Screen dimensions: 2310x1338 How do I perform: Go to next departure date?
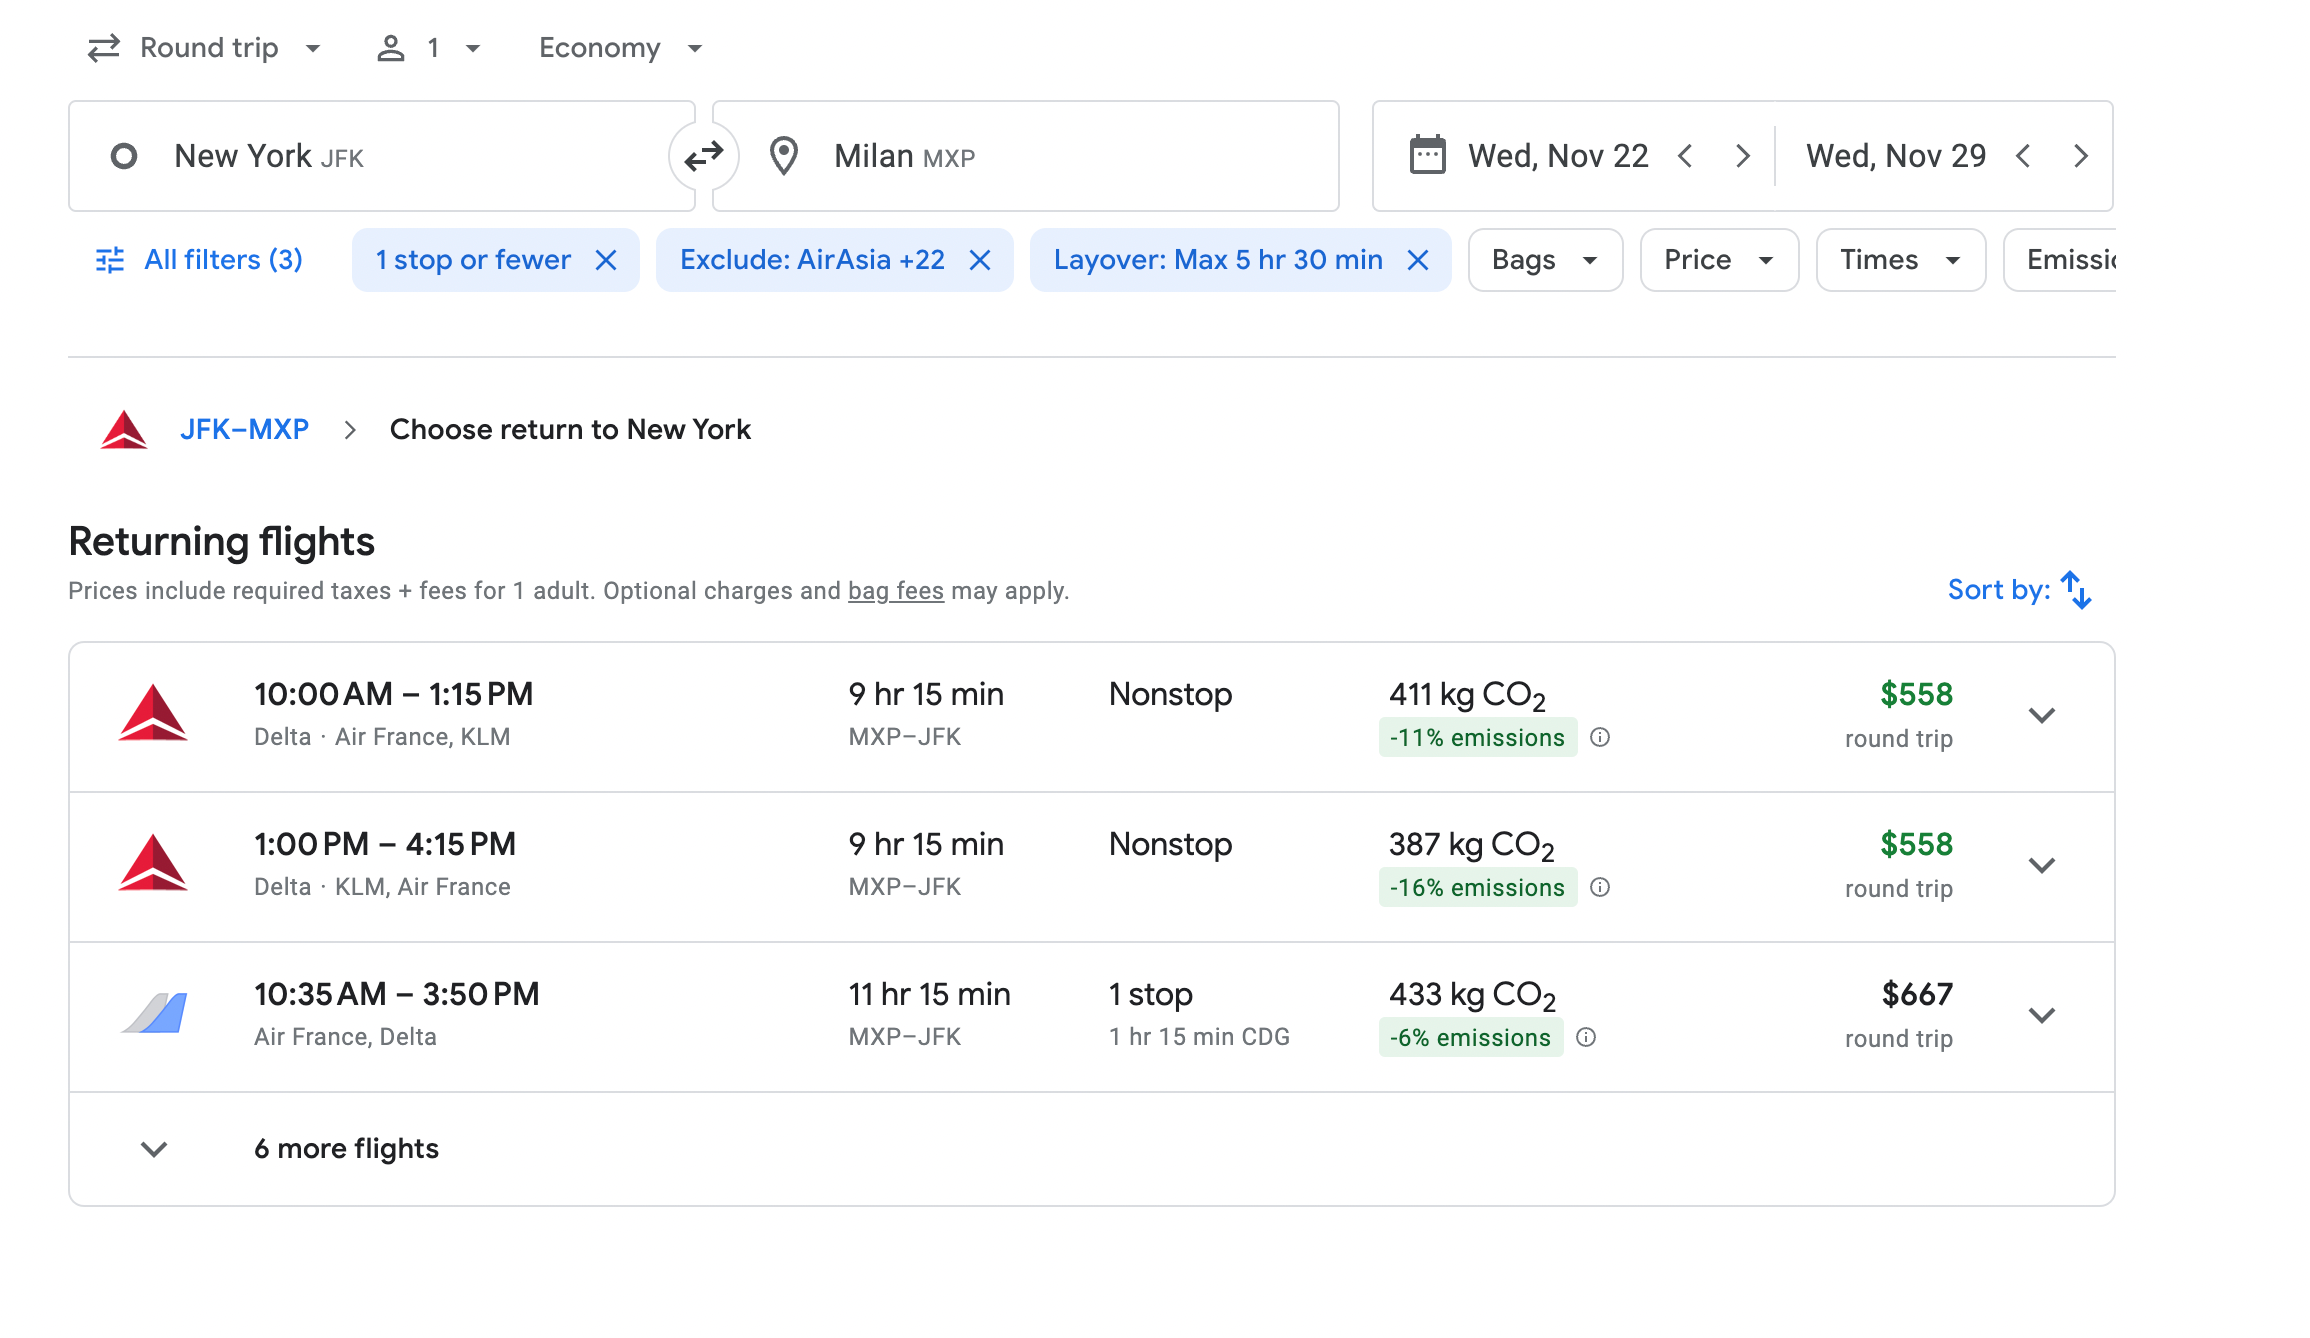click(x=1743, y=156)
